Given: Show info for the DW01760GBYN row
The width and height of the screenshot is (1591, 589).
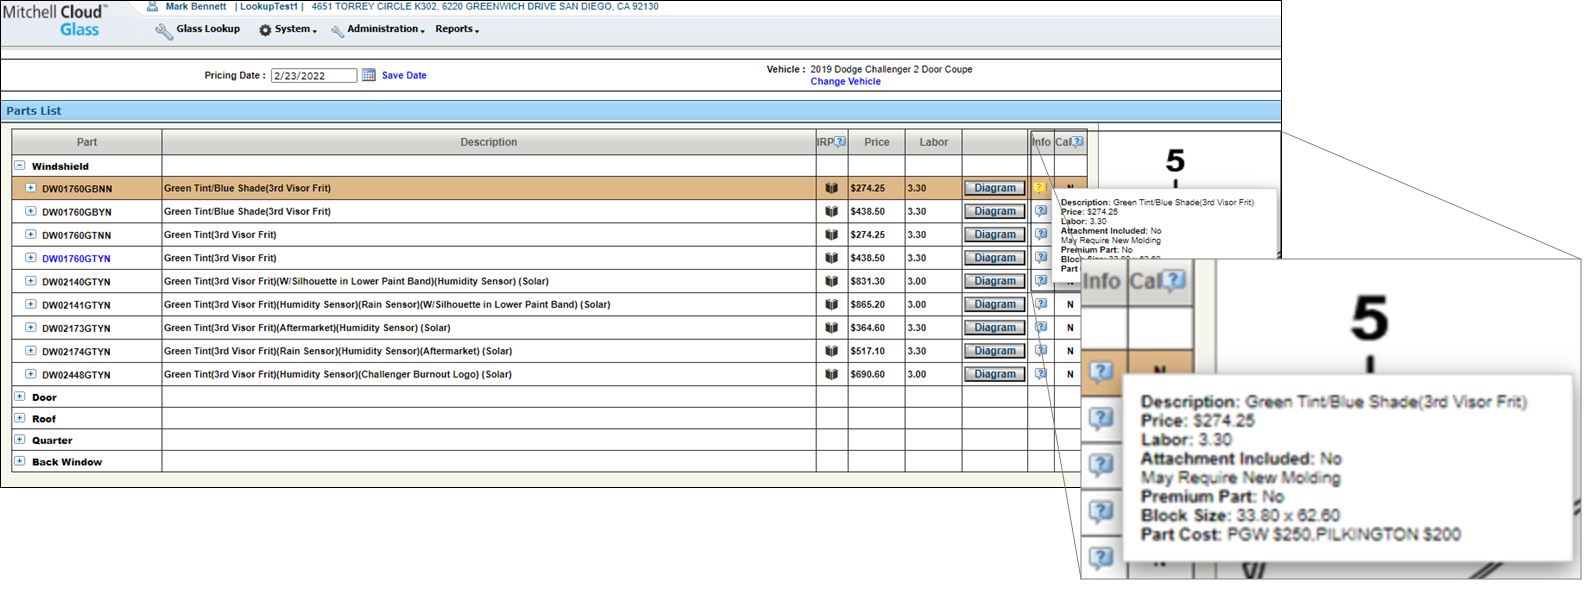Looking at the screenshot, I should (1041, 211).
